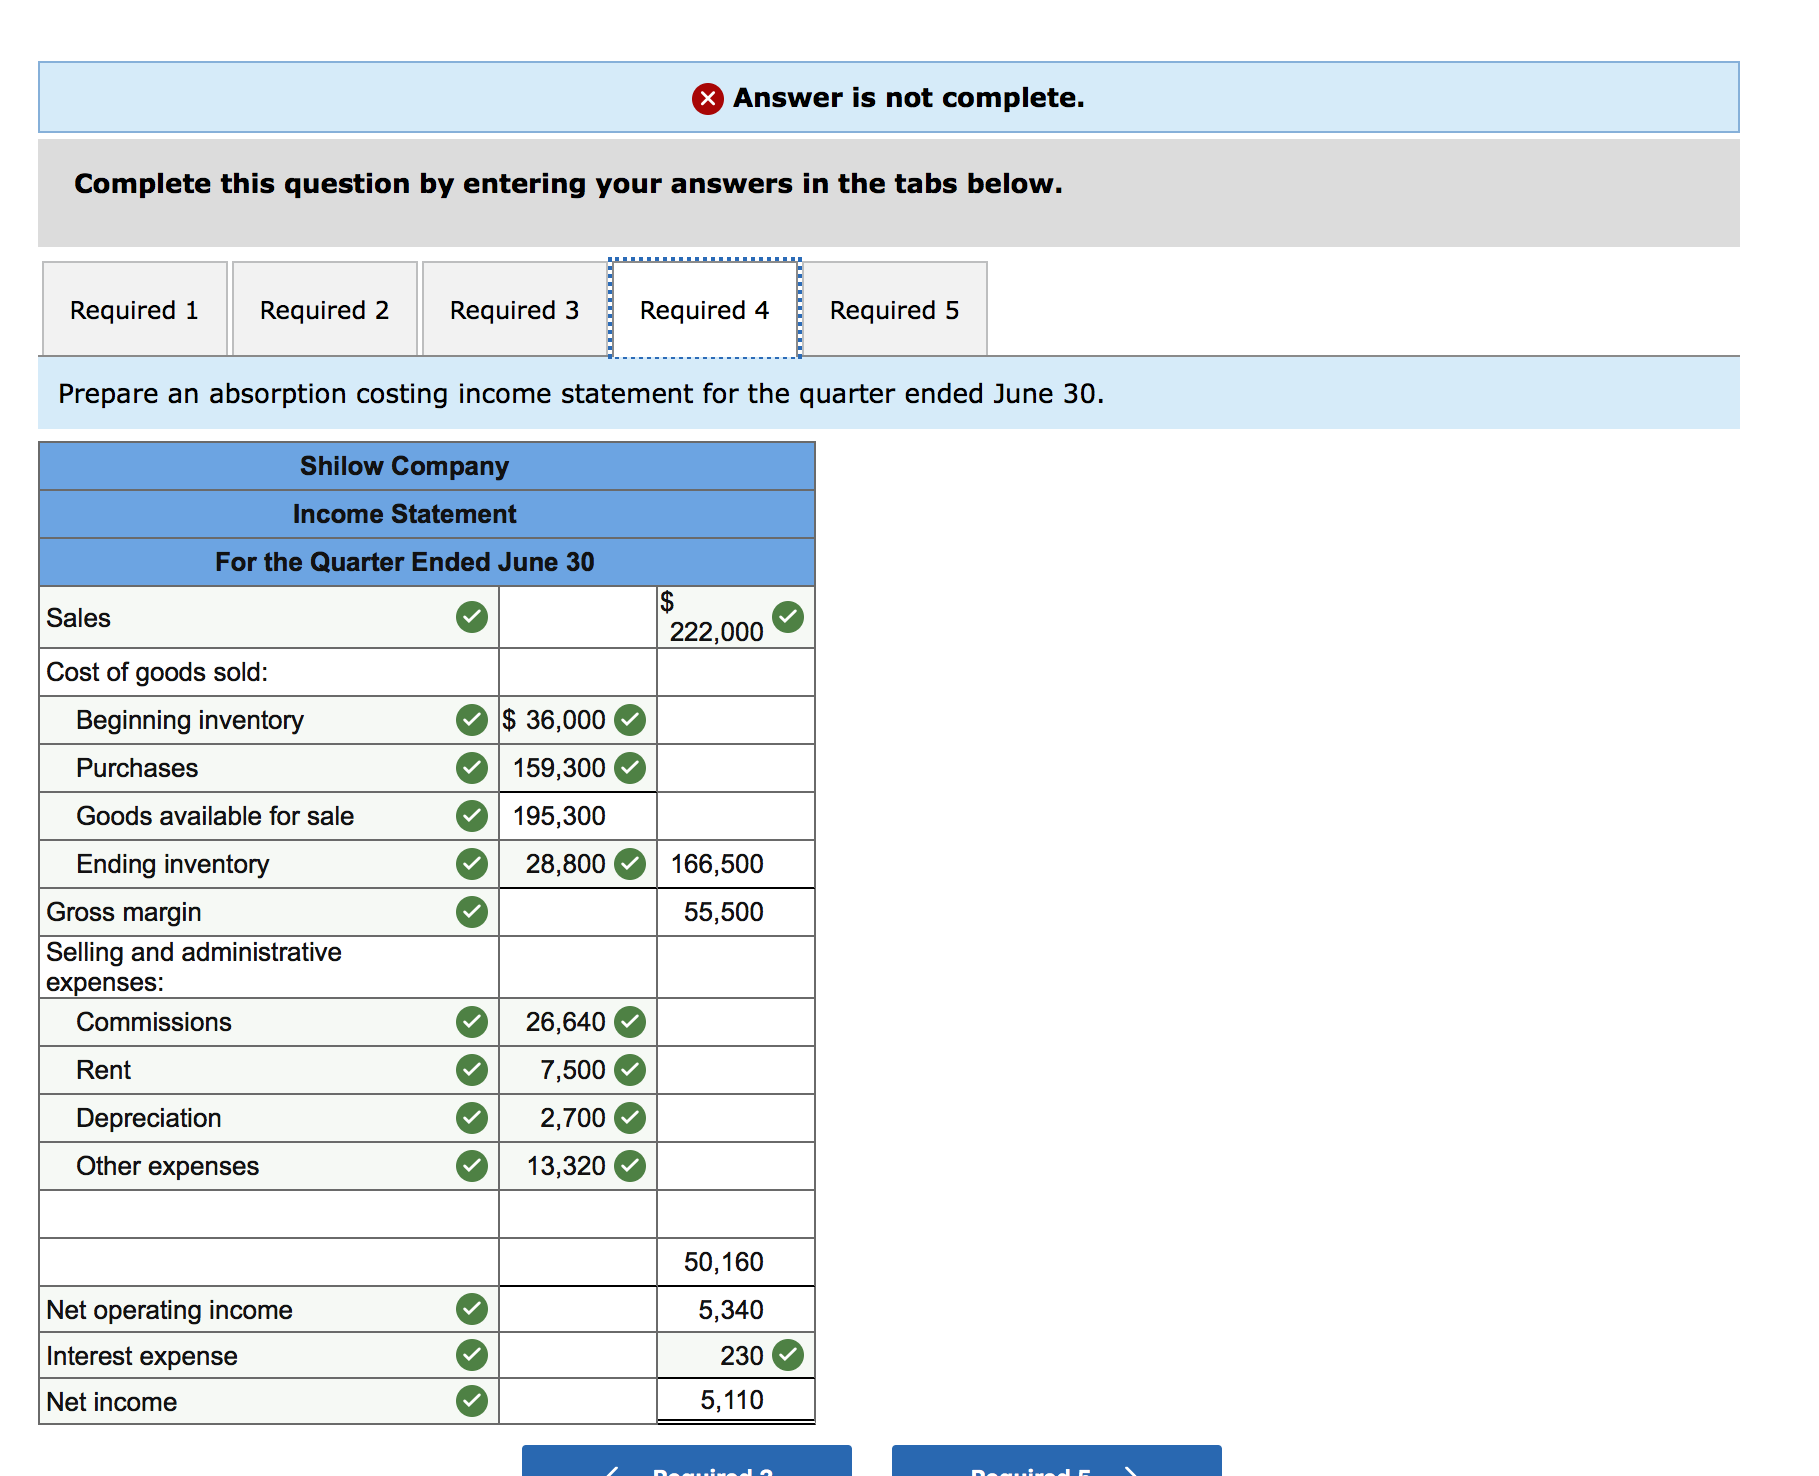Viewport: 1819px width, 1476px height.
Task: Click green check next to Net operating income
Action: point(472,1309)
